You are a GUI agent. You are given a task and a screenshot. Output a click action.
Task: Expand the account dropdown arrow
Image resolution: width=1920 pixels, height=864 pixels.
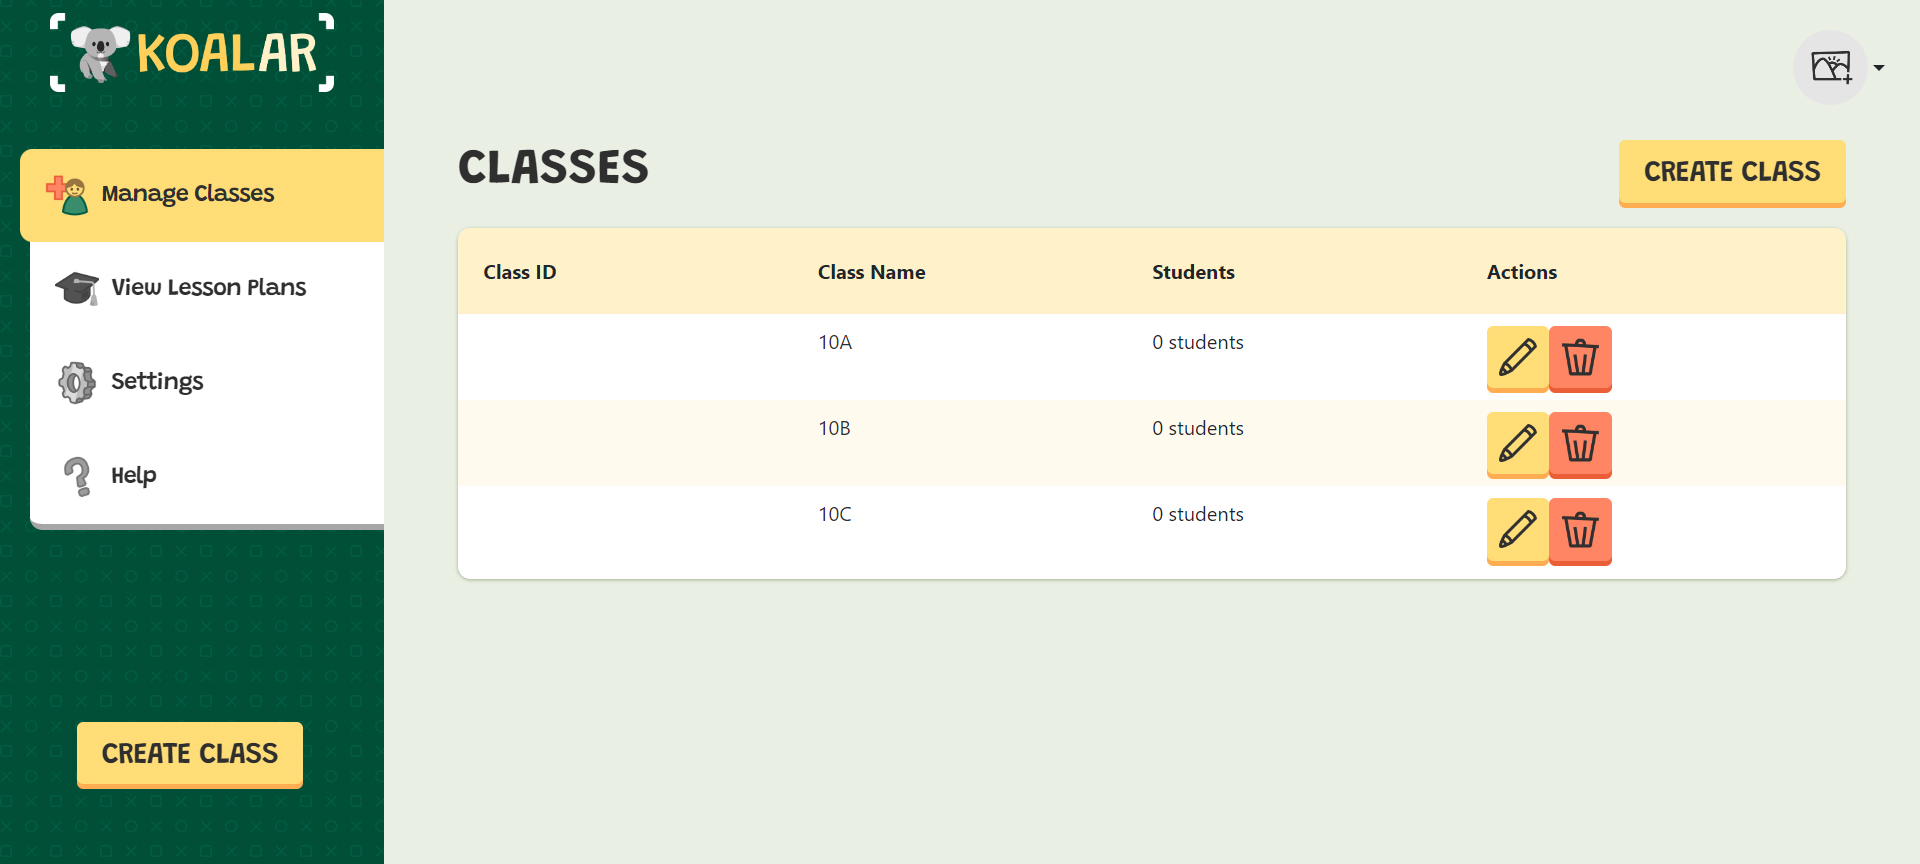click(1879, 68)
